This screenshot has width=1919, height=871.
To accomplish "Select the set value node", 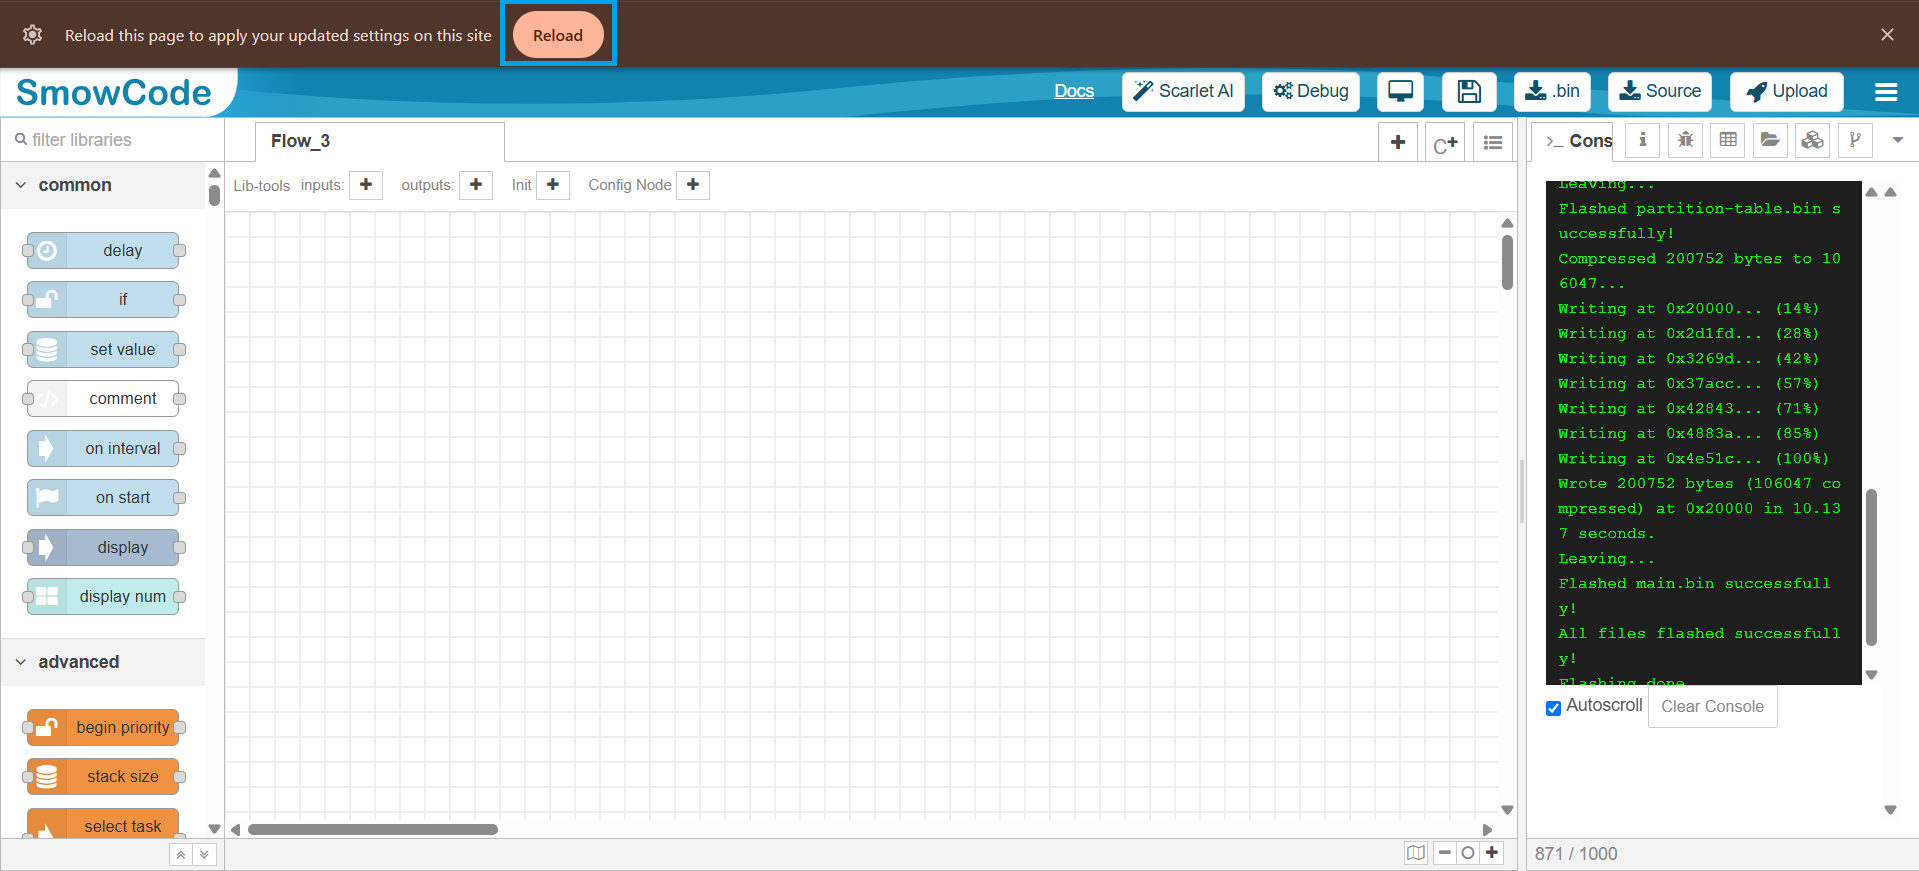I will 103,349.
